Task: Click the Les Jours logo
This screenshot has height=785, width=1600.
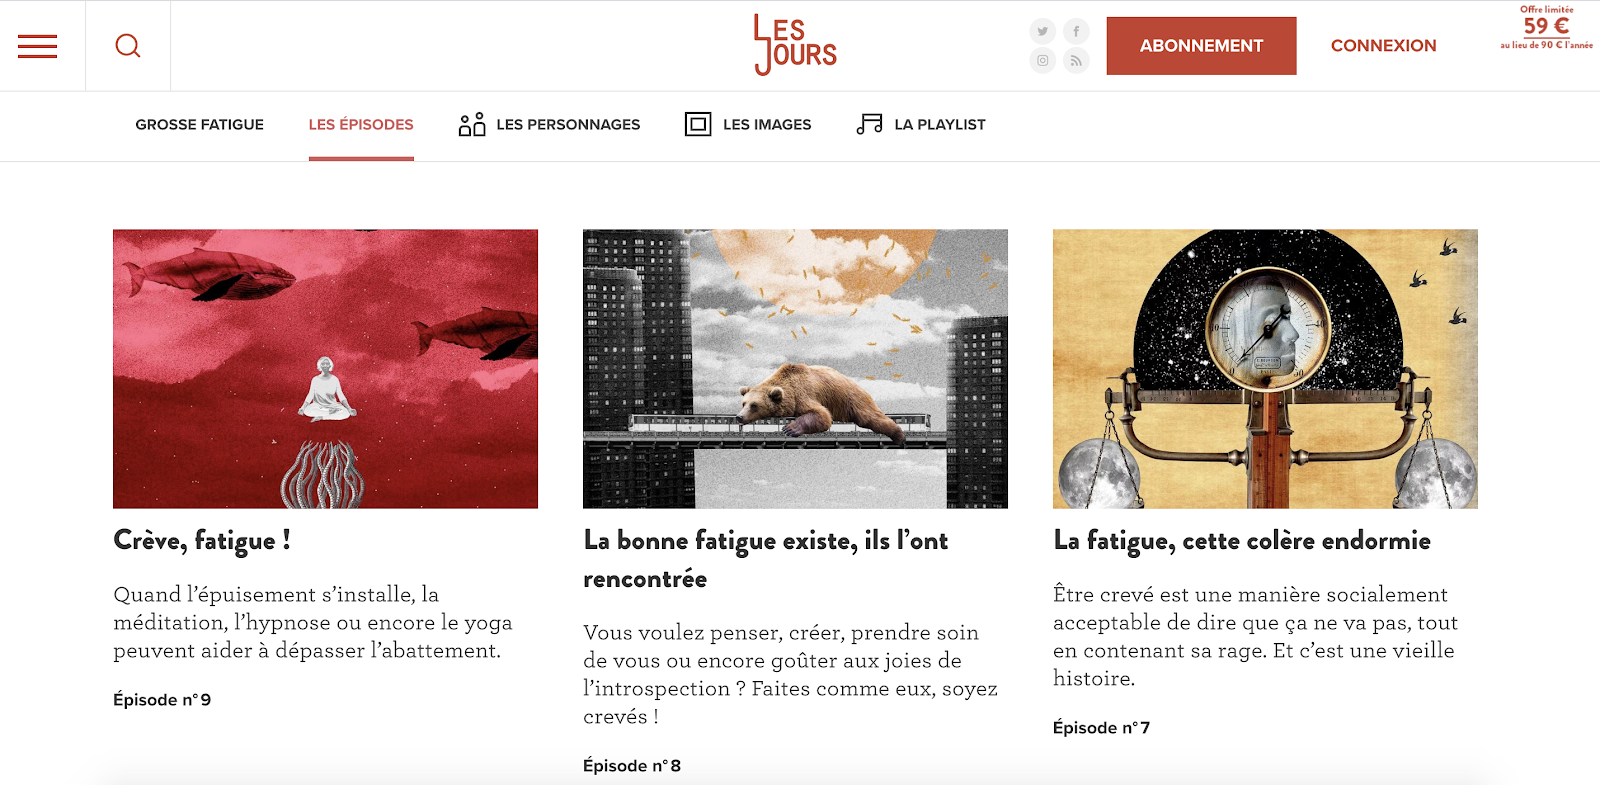Action: tap(795, 45)
